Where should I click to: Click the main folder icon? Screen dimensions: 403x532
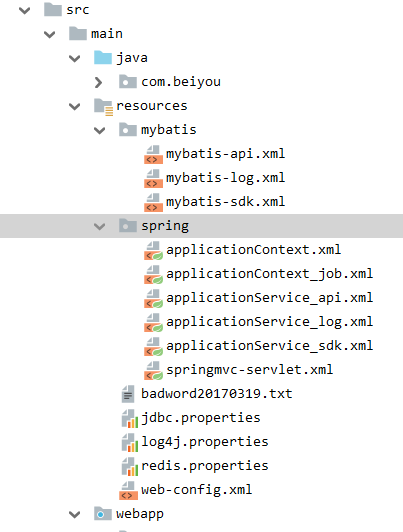point(78,33)
